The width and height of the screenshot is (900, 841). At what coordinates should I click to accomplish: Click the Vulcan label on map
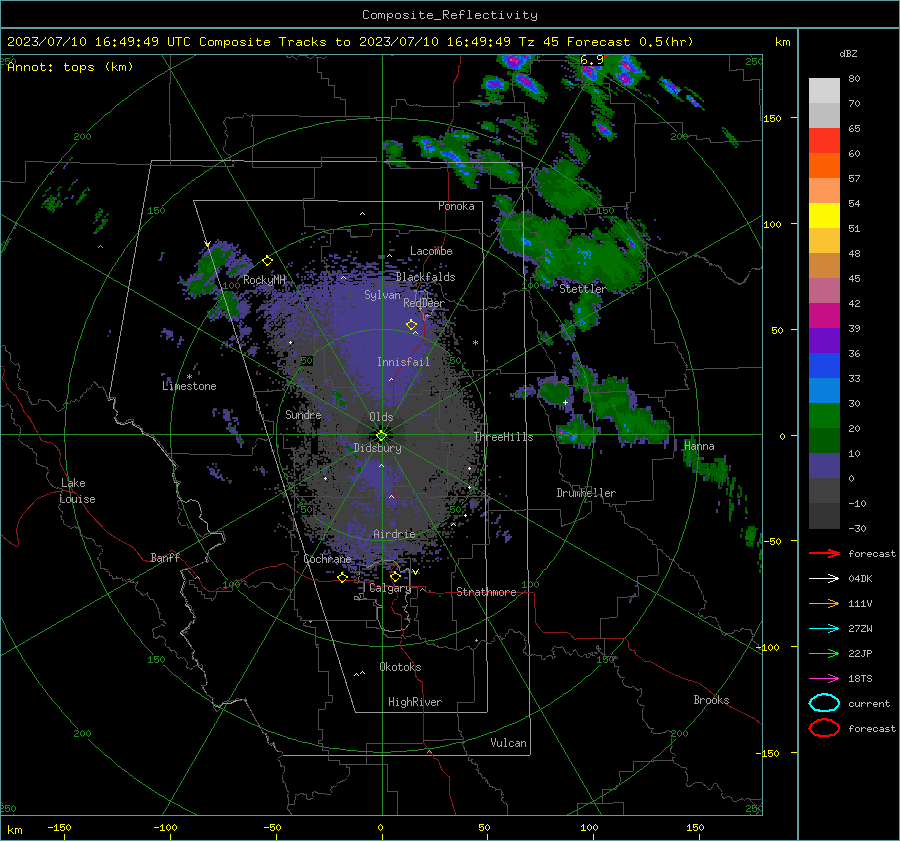(508, 743)
